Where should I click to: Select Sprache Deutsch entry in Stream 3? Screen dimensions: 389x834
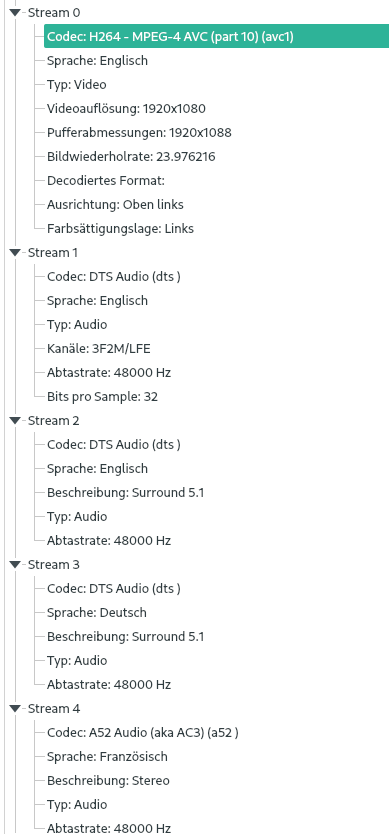(x=97, y=612)
